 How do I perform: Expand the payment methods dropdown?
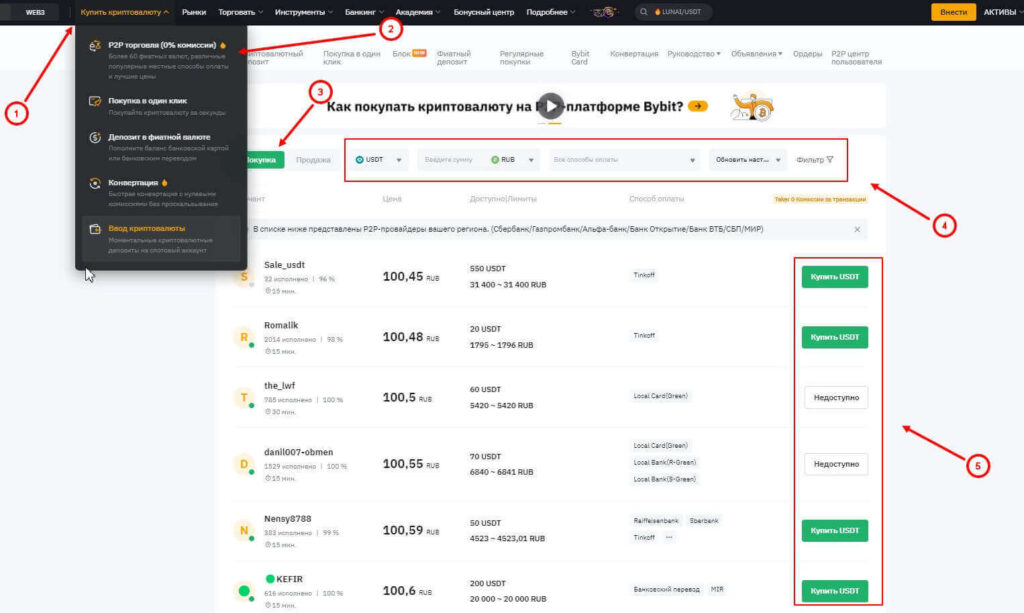[623, 159]
